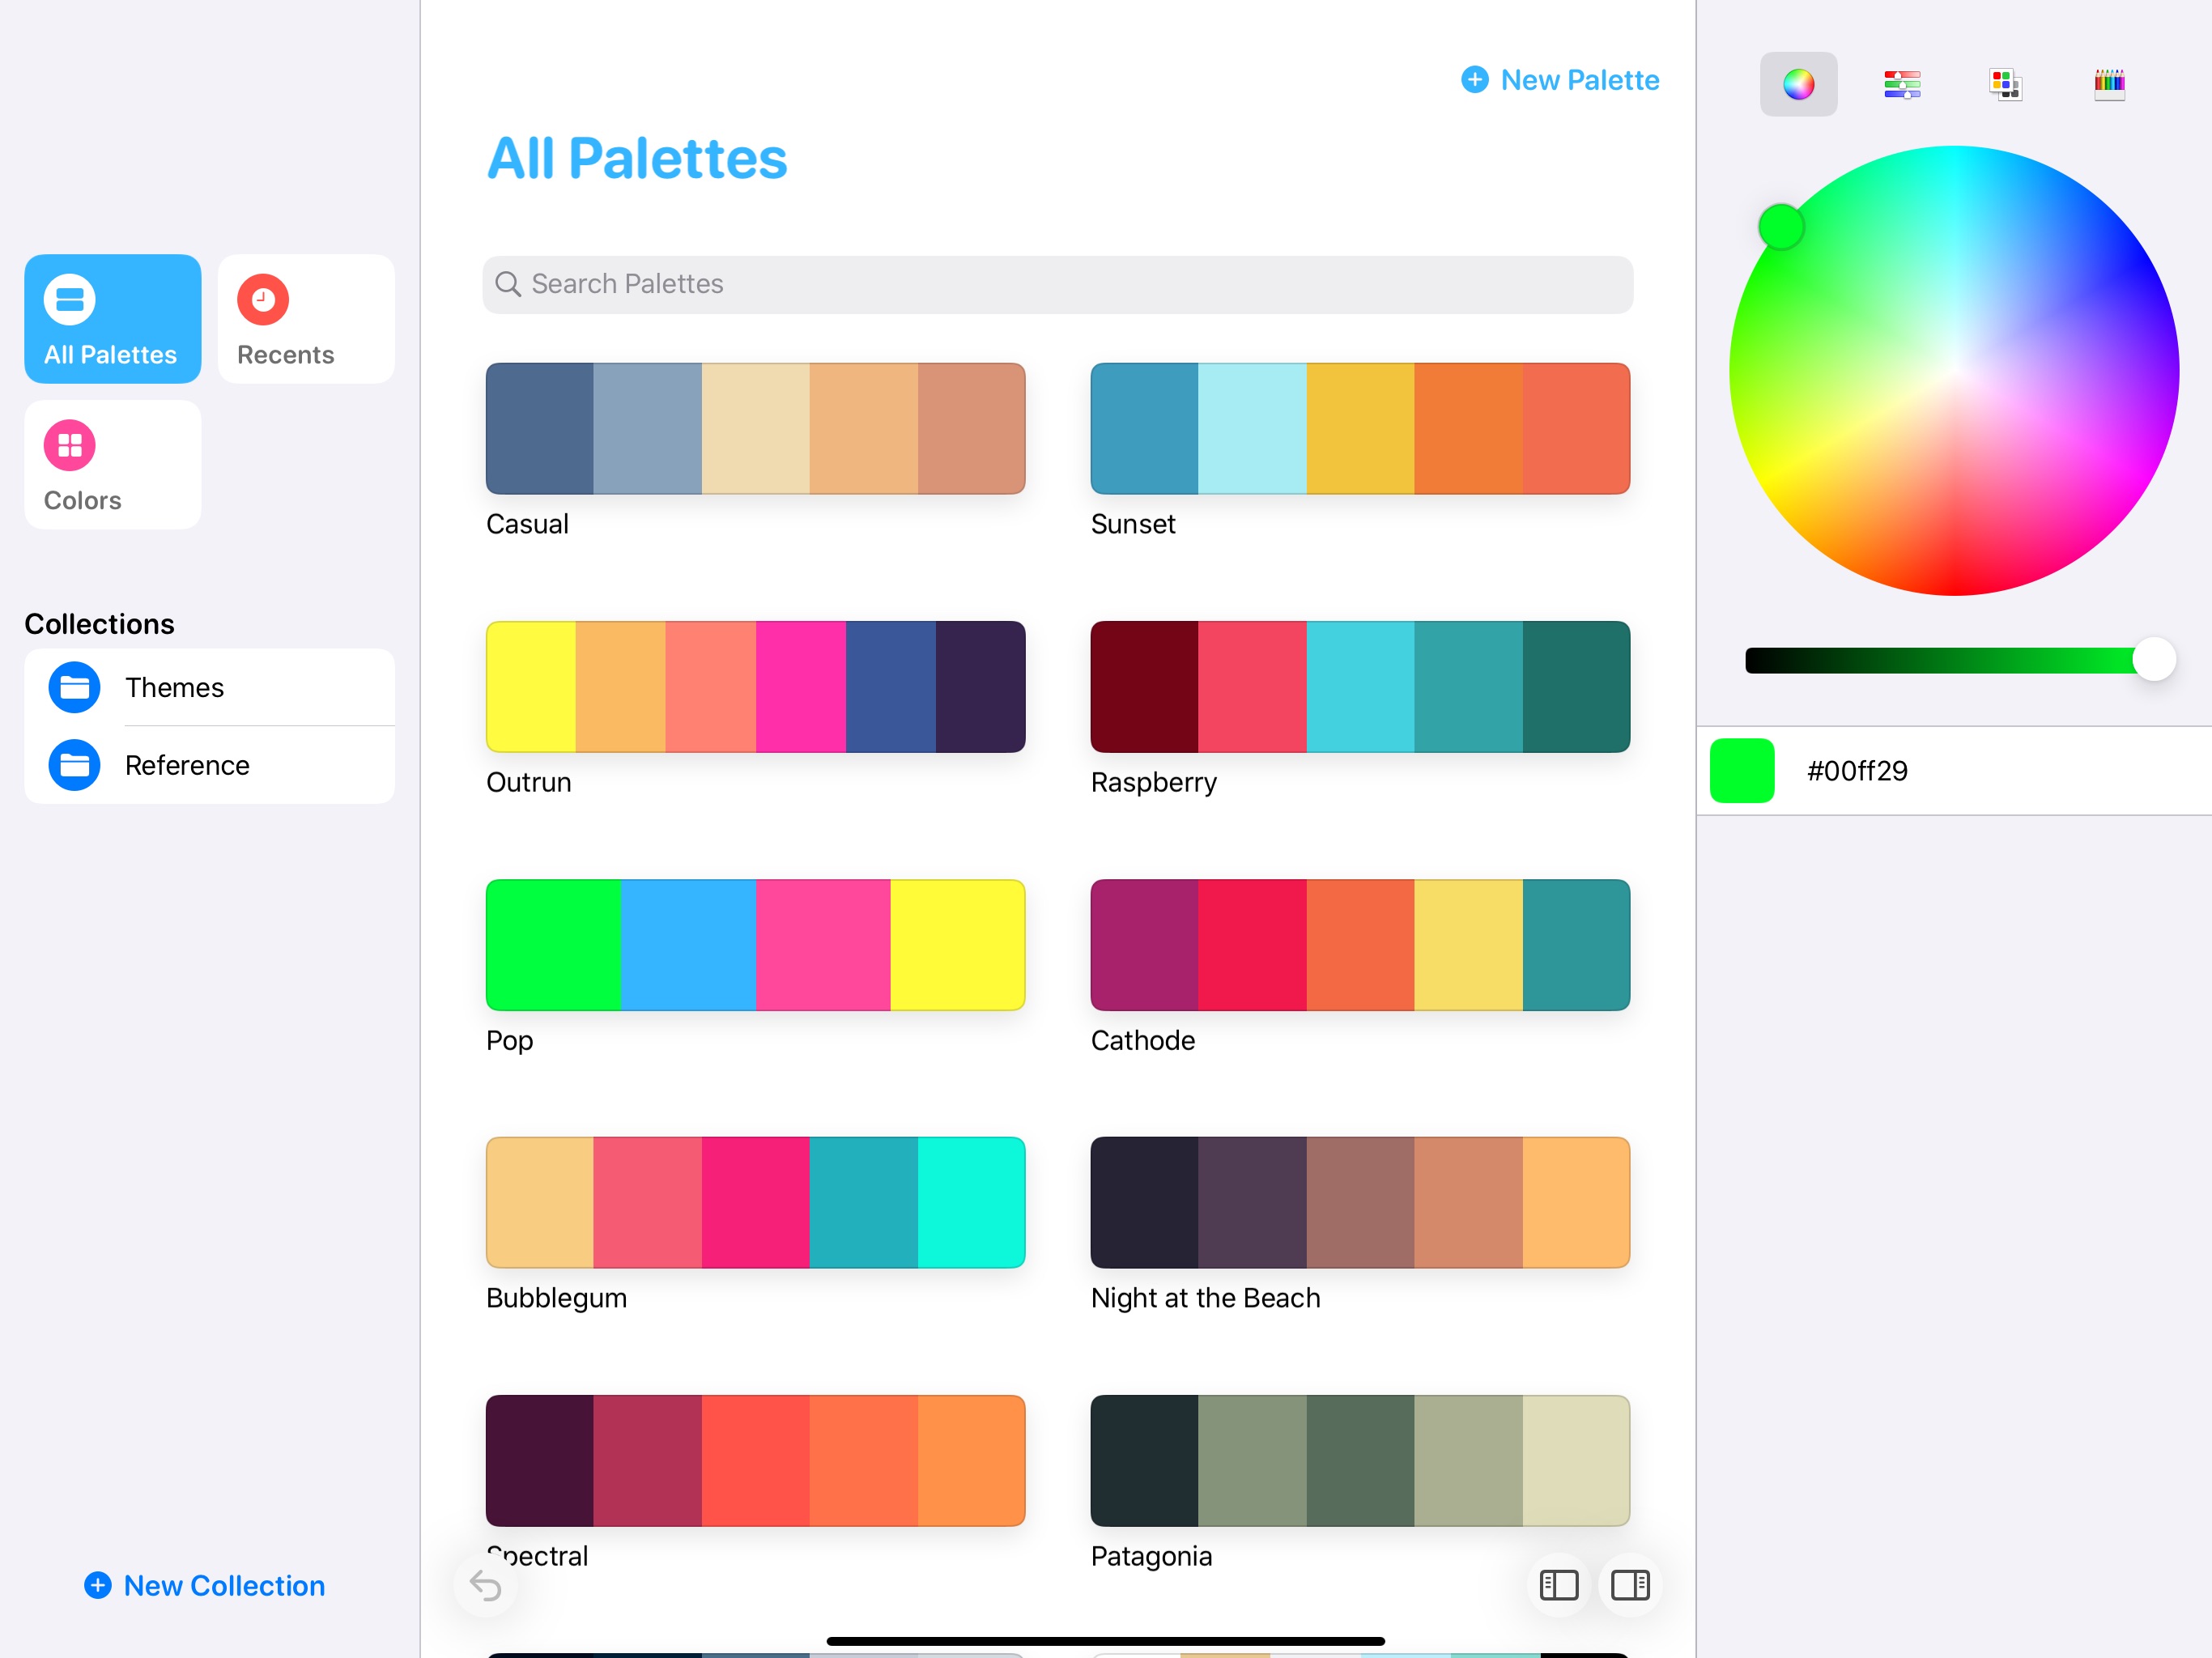Go to the Recents section
Viewport: 2212px width, 1658px height.
click(305, 319)
